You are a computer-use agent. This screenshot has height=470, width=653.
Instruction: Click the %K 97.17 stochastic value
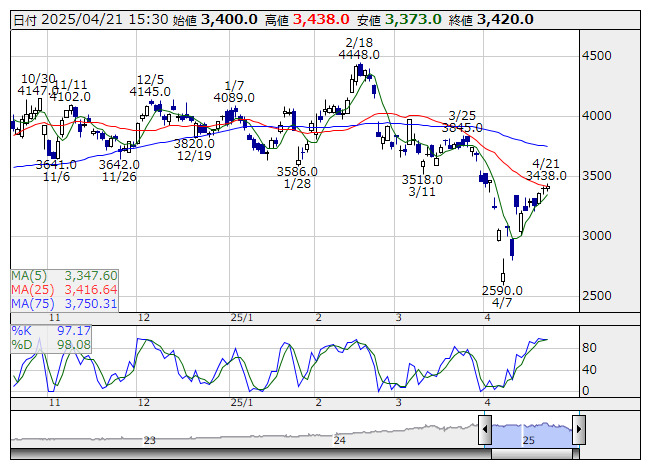coord(51,331)
